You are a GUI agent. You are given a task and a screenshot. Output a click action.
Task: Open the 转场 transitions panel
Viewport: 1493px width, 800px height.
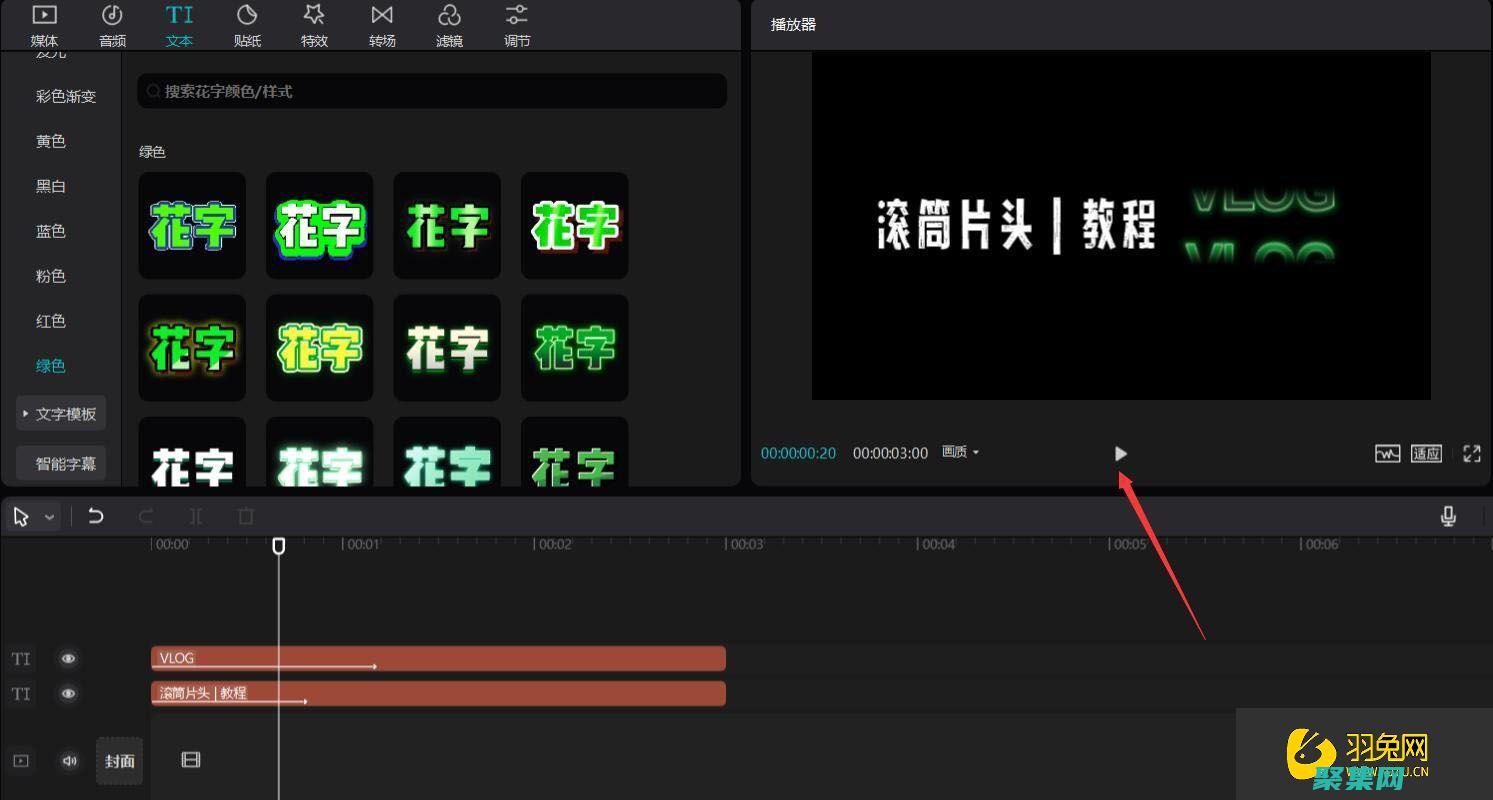(x=382, y=24)
